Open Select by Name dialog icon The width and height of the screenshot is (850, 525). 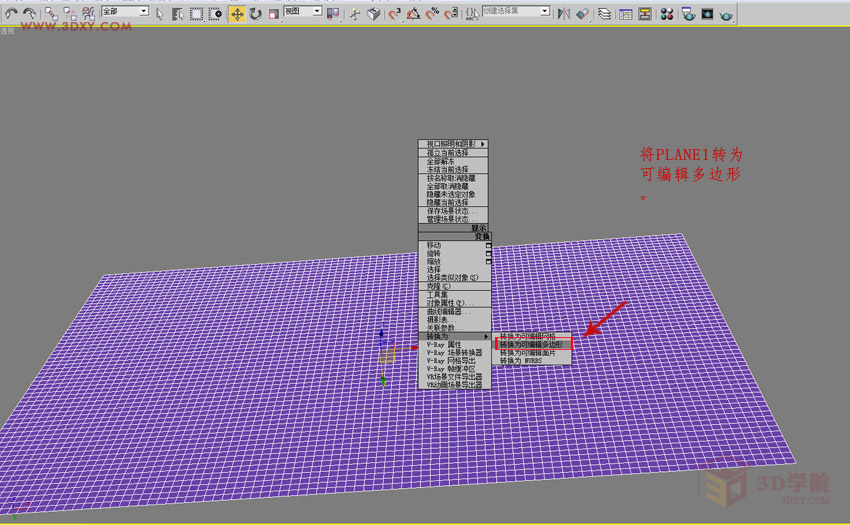click(178, 14)
